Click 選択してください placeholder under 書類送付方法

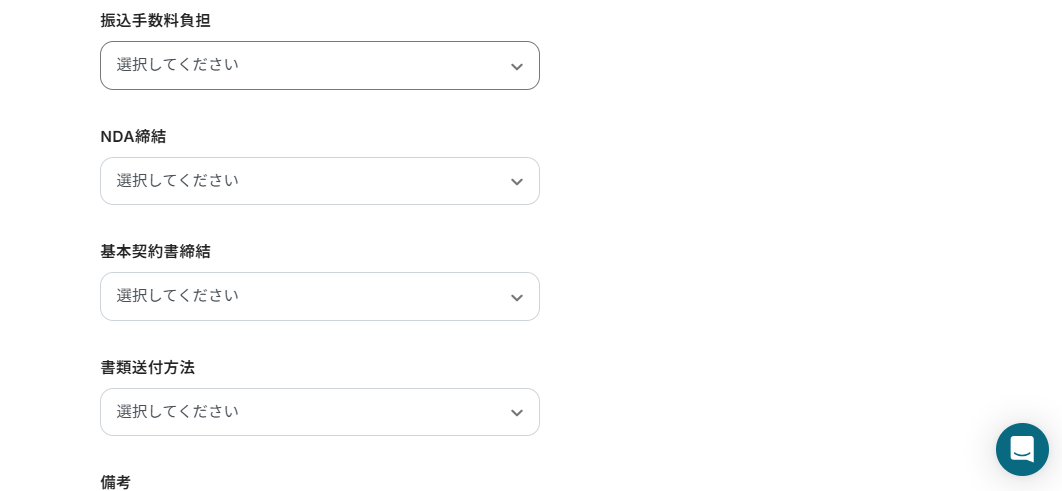click(x=177, y=412)
